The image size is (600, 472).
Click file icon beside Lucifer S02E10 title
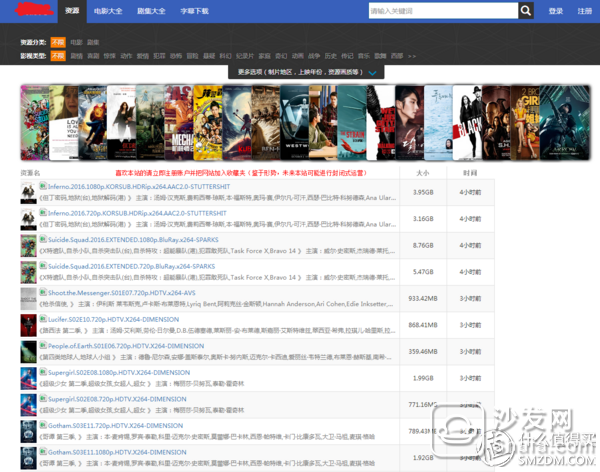(43, 318)
